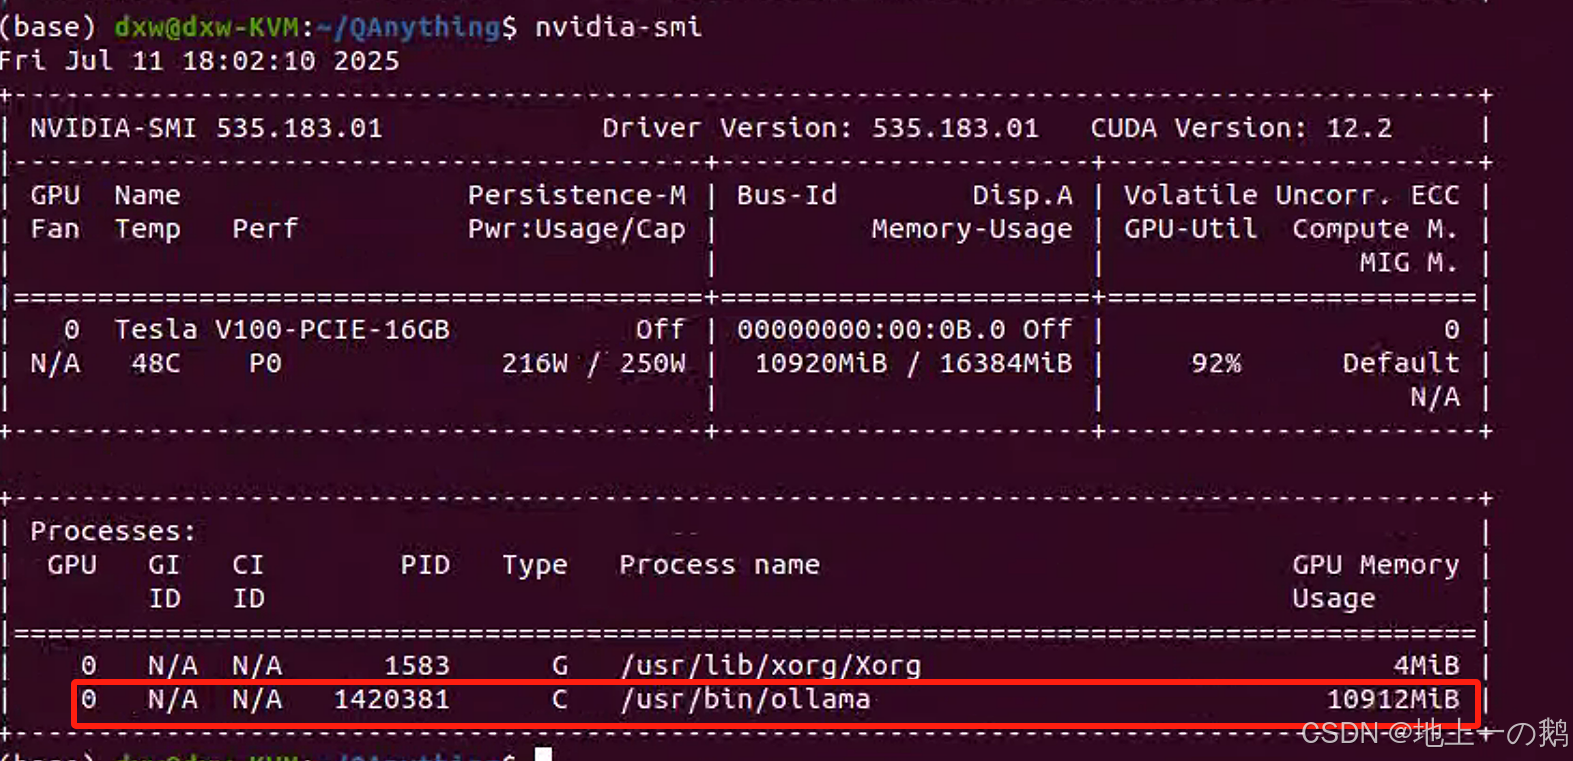Select GPU name Tesla V100-PCIE-16GB
1573x761 pixels.
282,330
